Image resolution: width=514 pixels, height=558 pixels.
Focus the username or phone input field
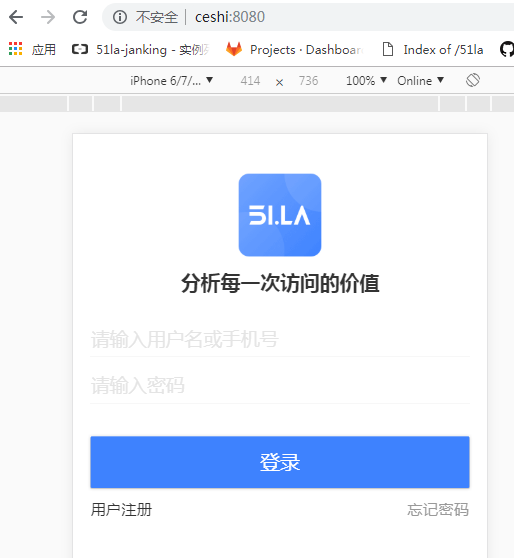(280, 339)
